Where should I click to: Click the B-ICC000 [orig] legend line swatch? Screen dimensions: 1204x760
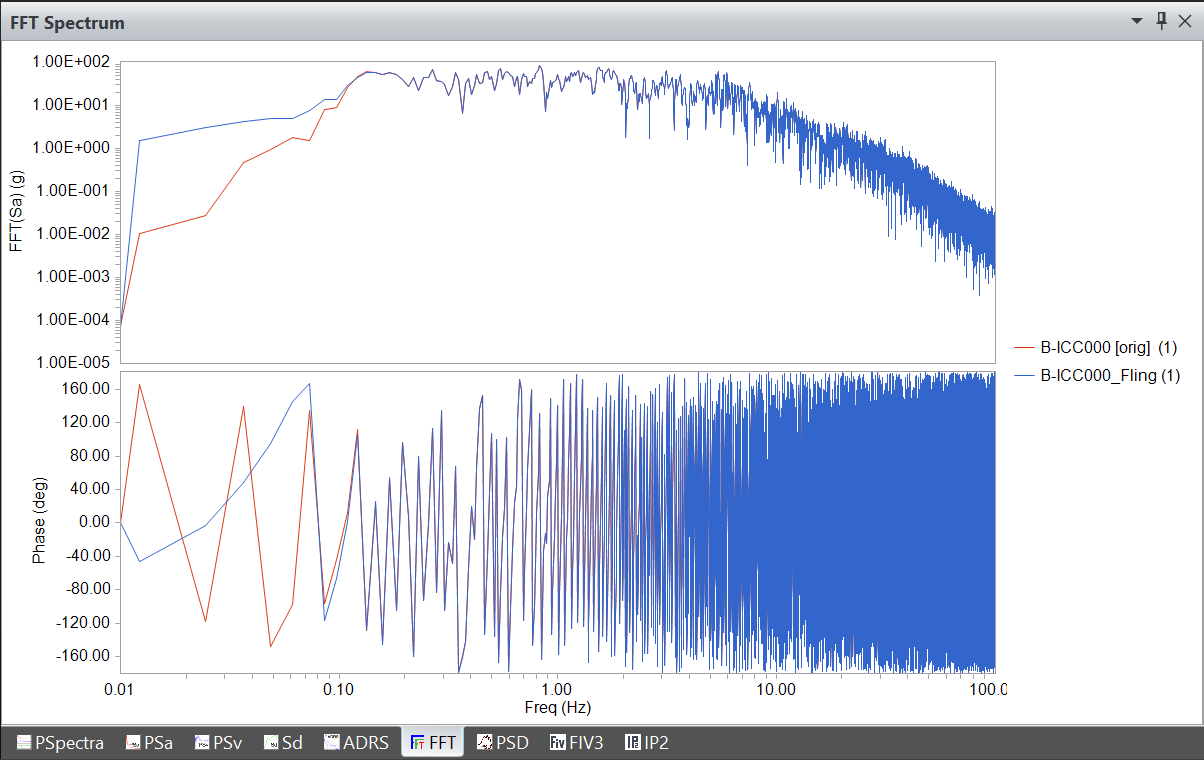point(1024,347)
